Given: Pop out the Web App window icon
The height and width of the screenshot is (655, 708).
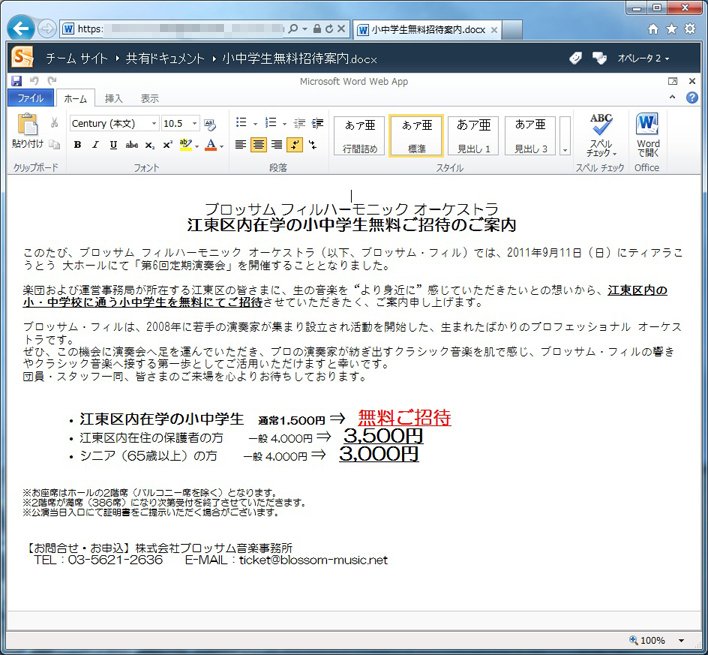Looking at the screenshot, I should [x=672, y=81].
